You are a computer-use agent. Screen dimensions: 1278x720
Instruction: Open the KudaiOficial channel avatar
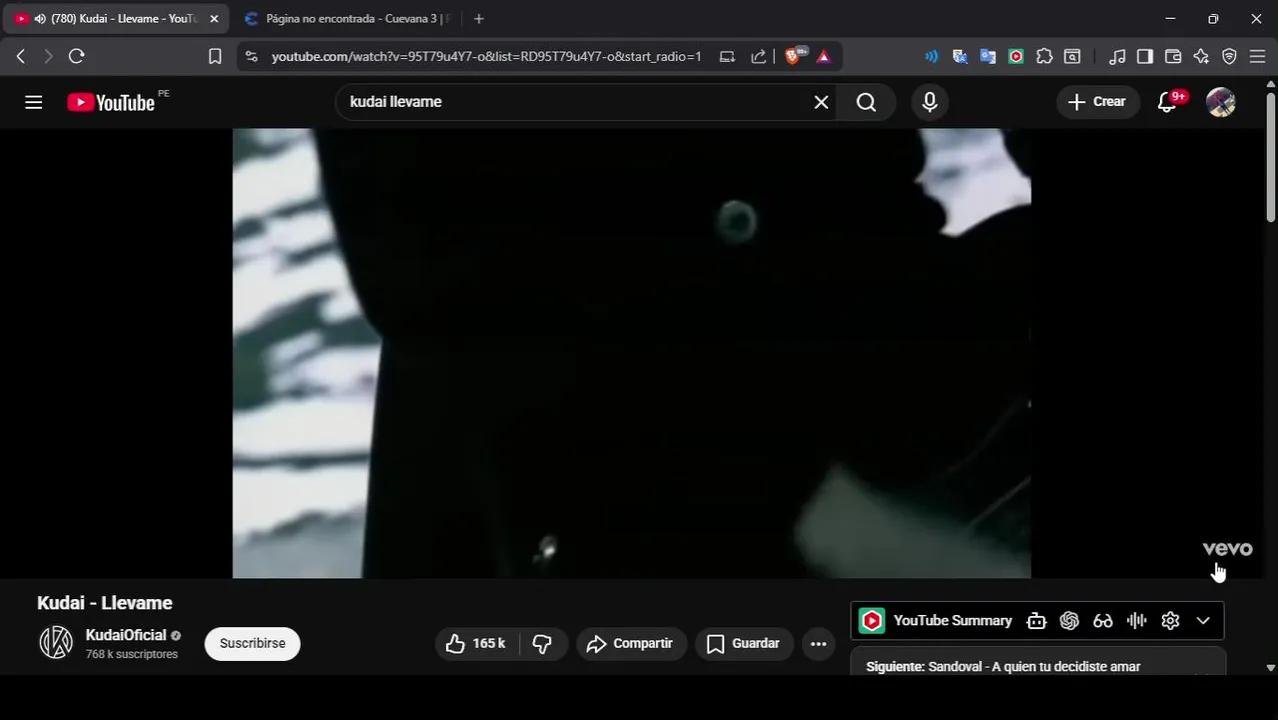[x=56, y=643]
